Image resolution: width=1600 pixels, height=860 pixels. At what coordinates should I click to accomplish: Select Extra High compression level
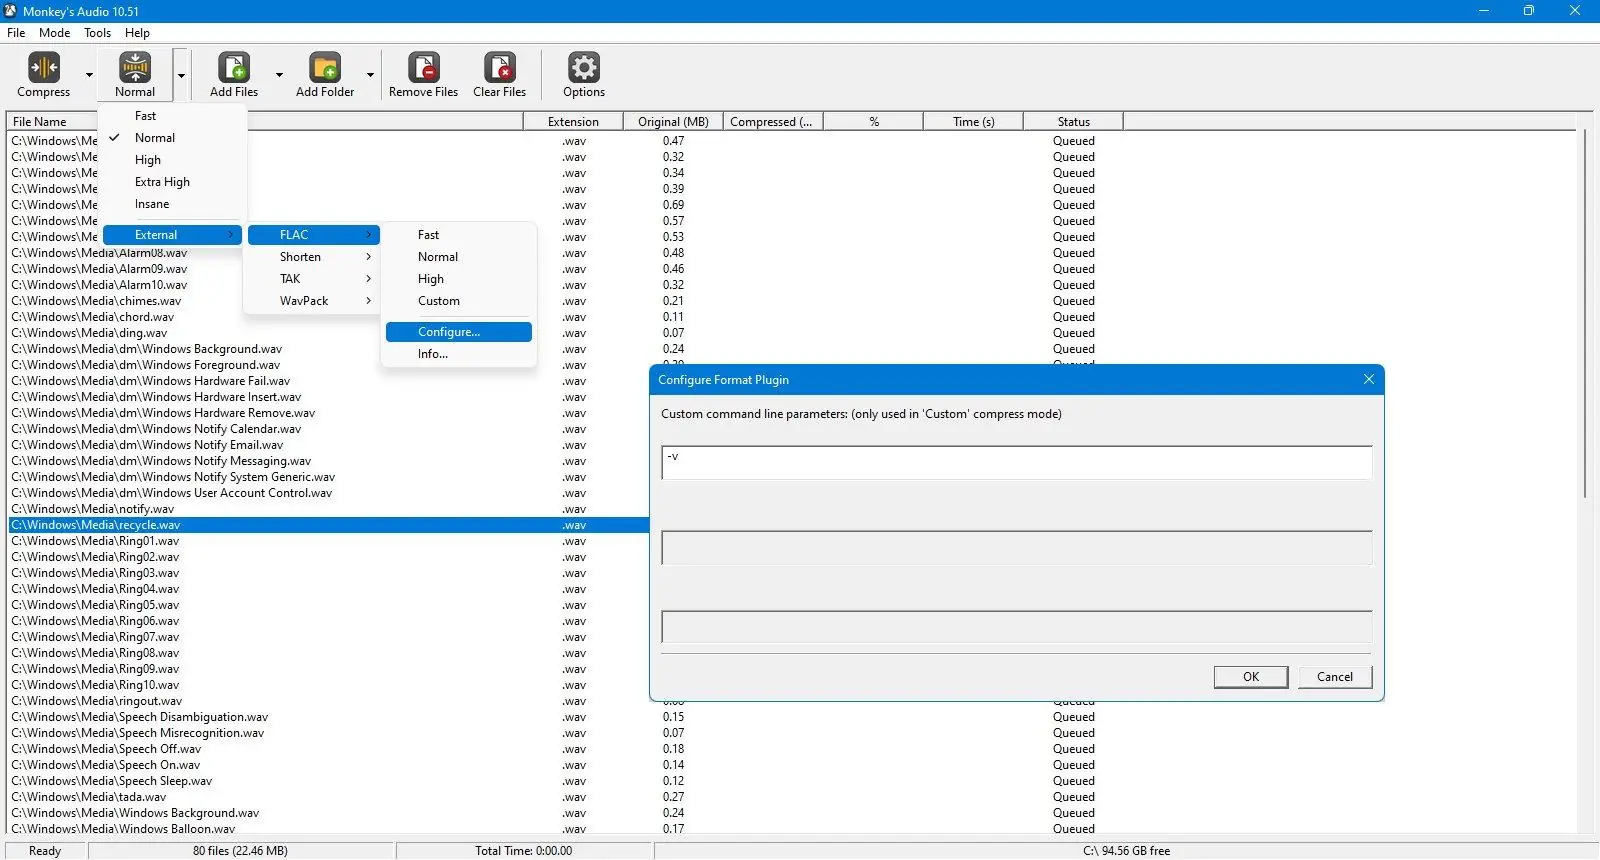click(172, 182)
